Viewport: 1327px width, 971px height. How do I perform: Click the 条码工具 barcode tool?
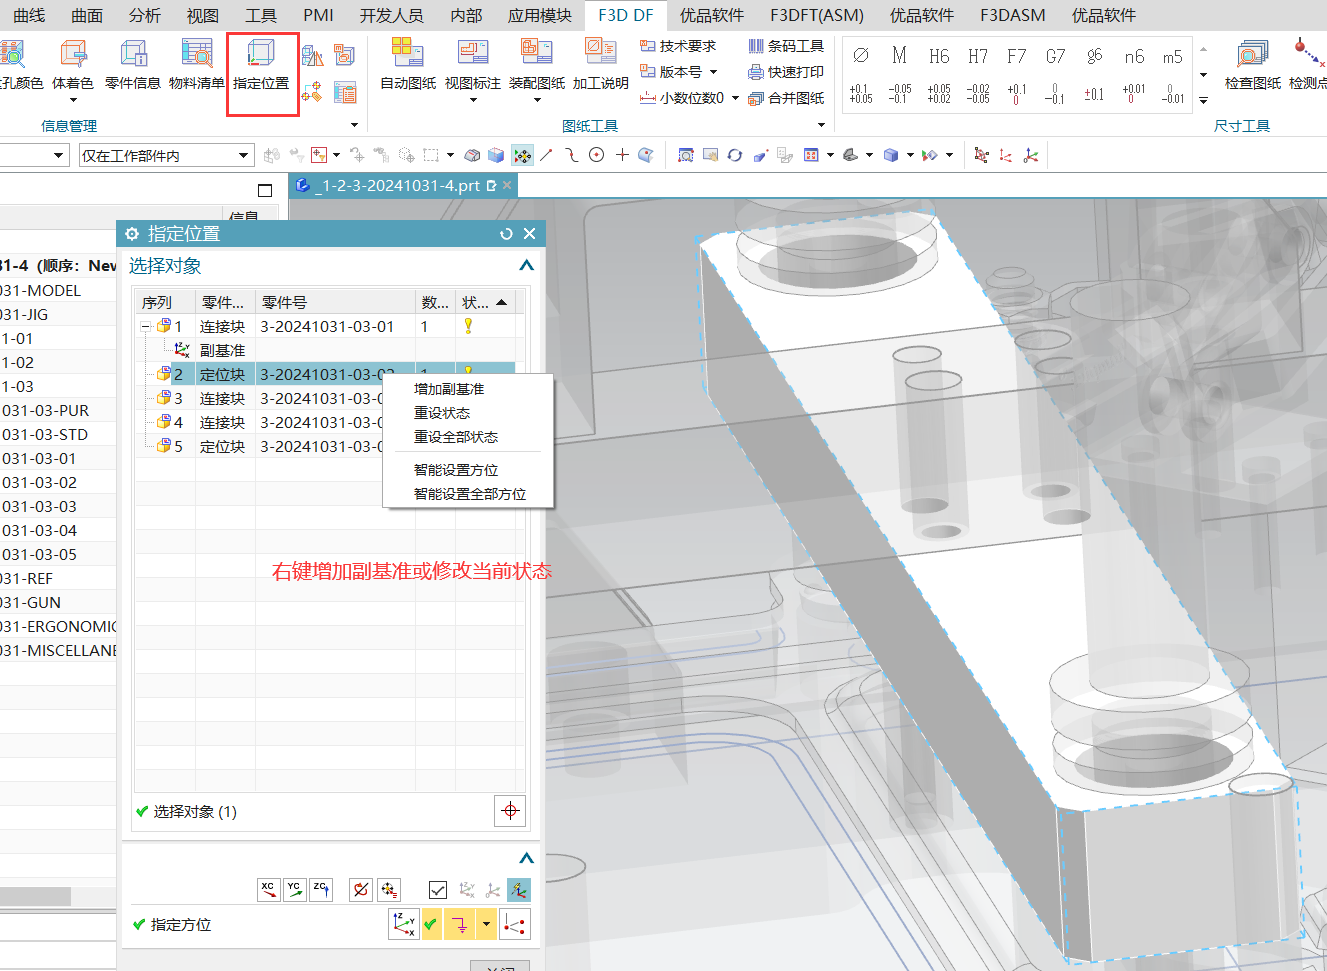pos(786,46)
